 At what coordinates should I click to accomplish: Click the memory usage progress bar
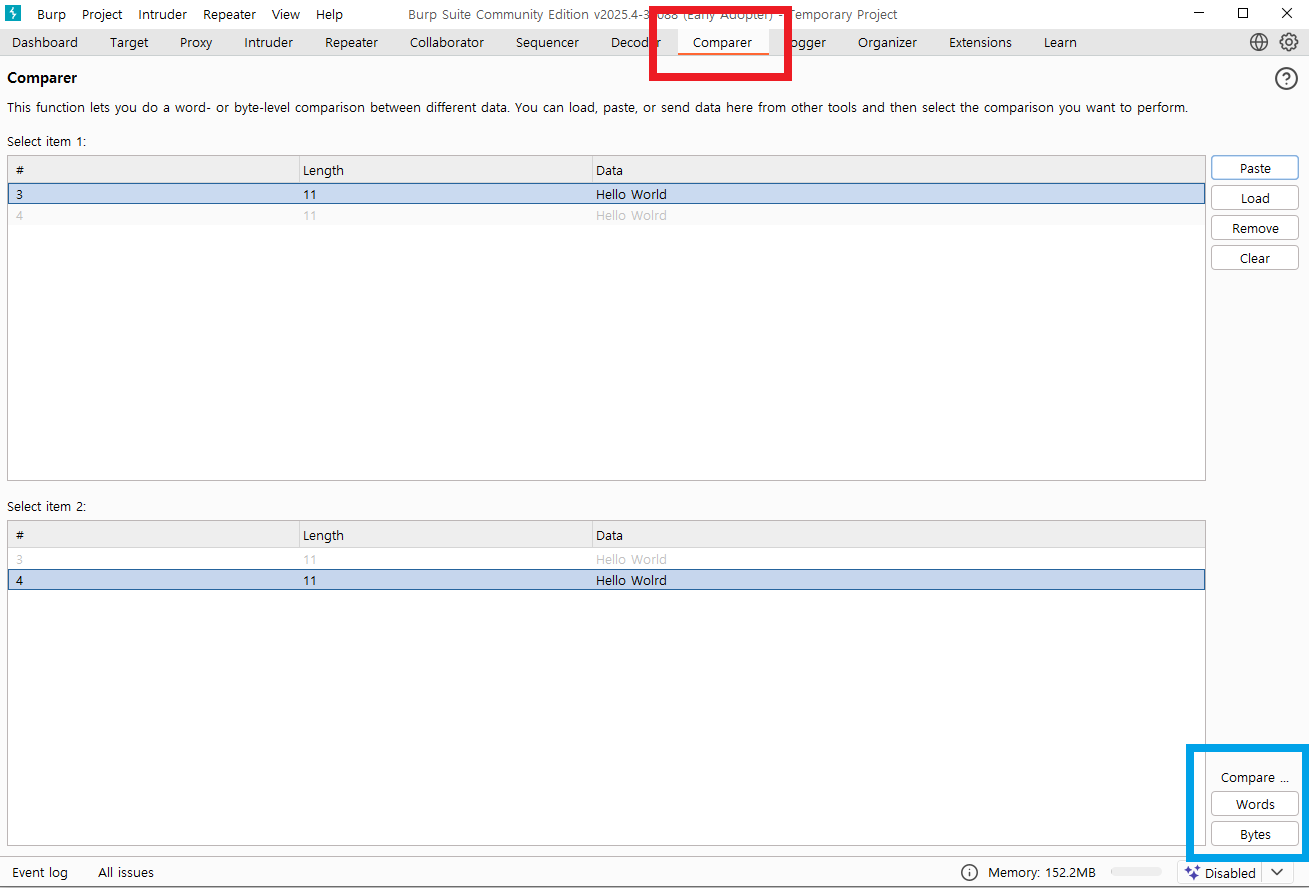(1136, 872)
